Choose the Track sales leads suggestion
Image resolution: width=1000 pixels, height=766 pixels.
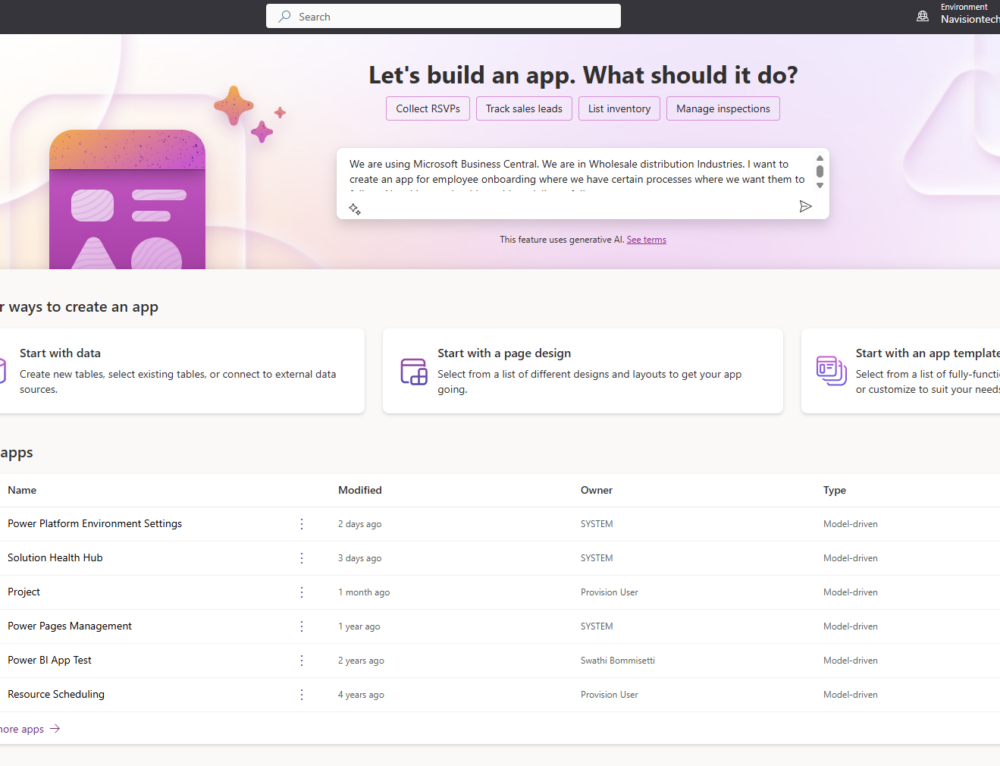click(524, 109)
